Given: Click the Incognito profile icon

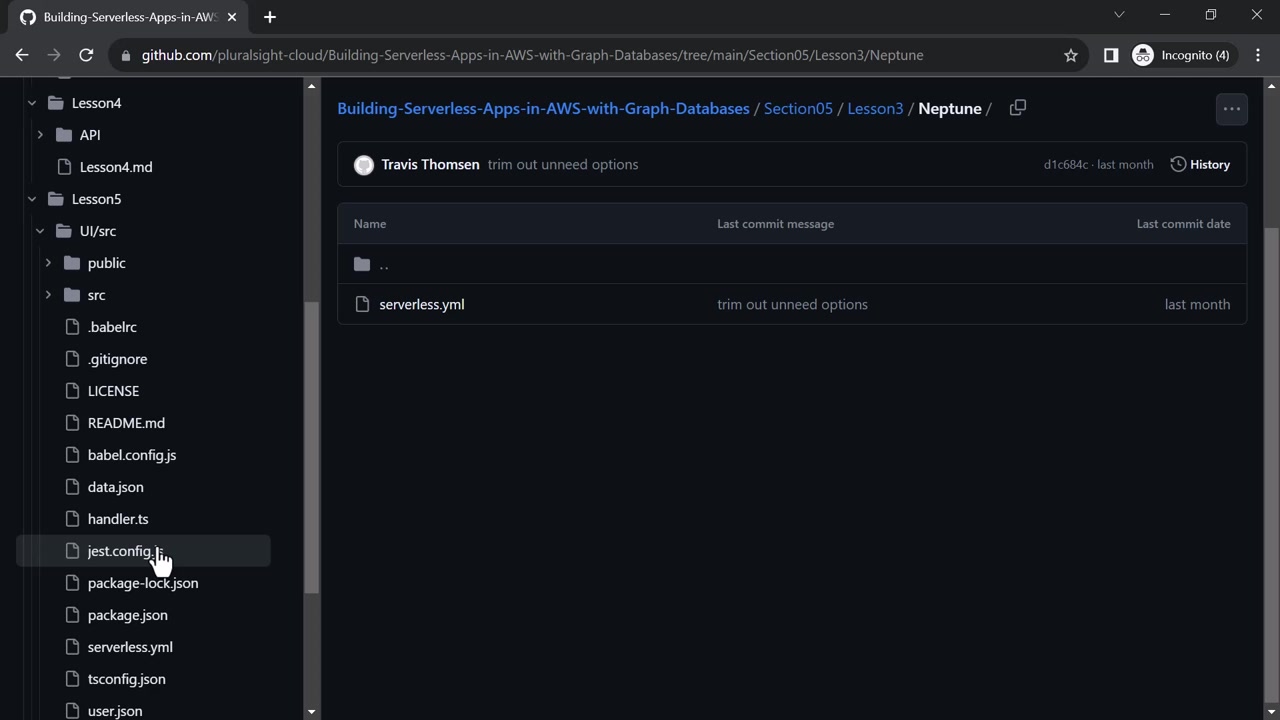Looking at the screenshot, I should (x=1143, y=55).
